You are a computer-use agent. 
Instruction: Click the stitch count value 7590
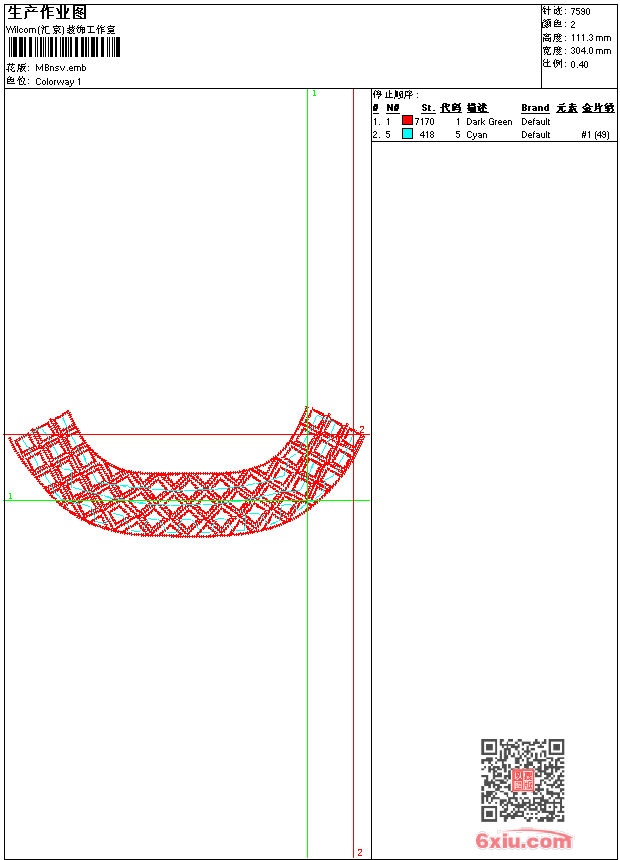(x=581, y=12)
